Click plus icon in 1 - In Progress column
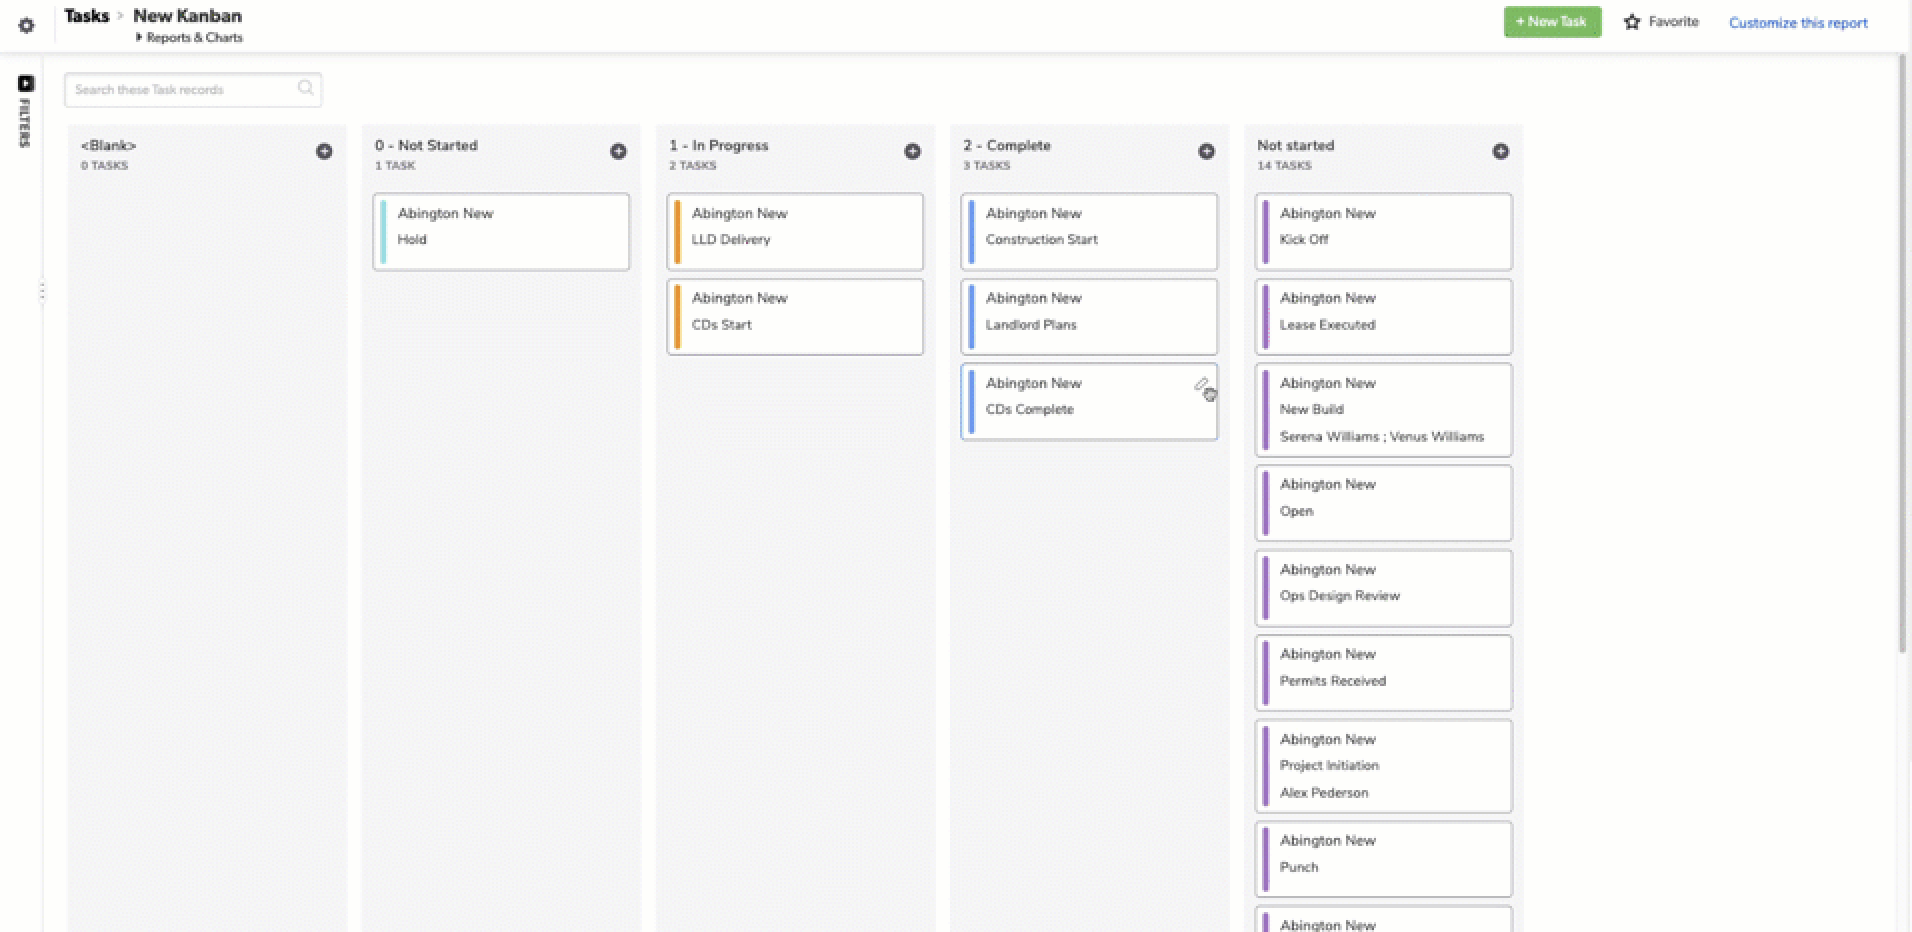Screen dimensions: 1912x932 click(912, 152)
